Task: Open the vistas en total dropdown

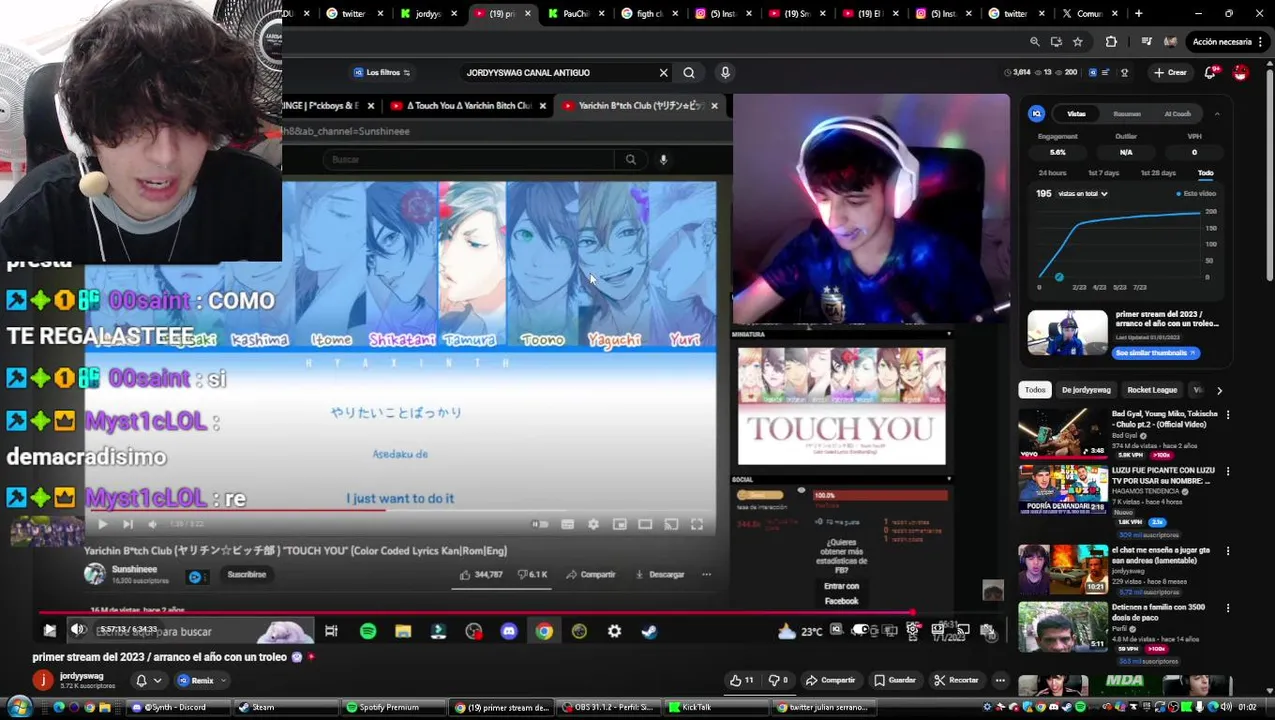Action: coord(1084,194)
